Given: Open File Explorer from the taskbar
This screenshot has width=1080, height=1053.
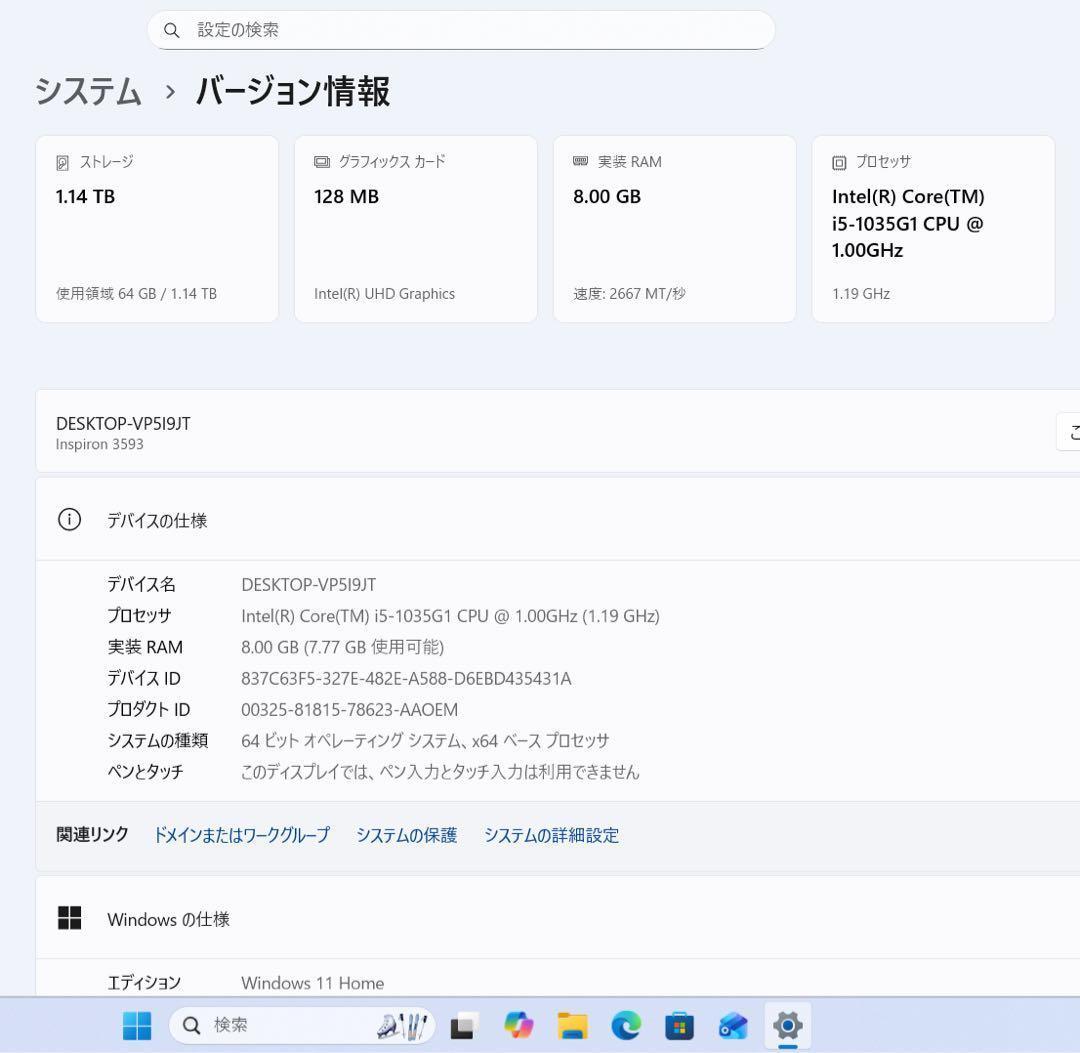Looking at the screenshot, I should point(572,1025).
